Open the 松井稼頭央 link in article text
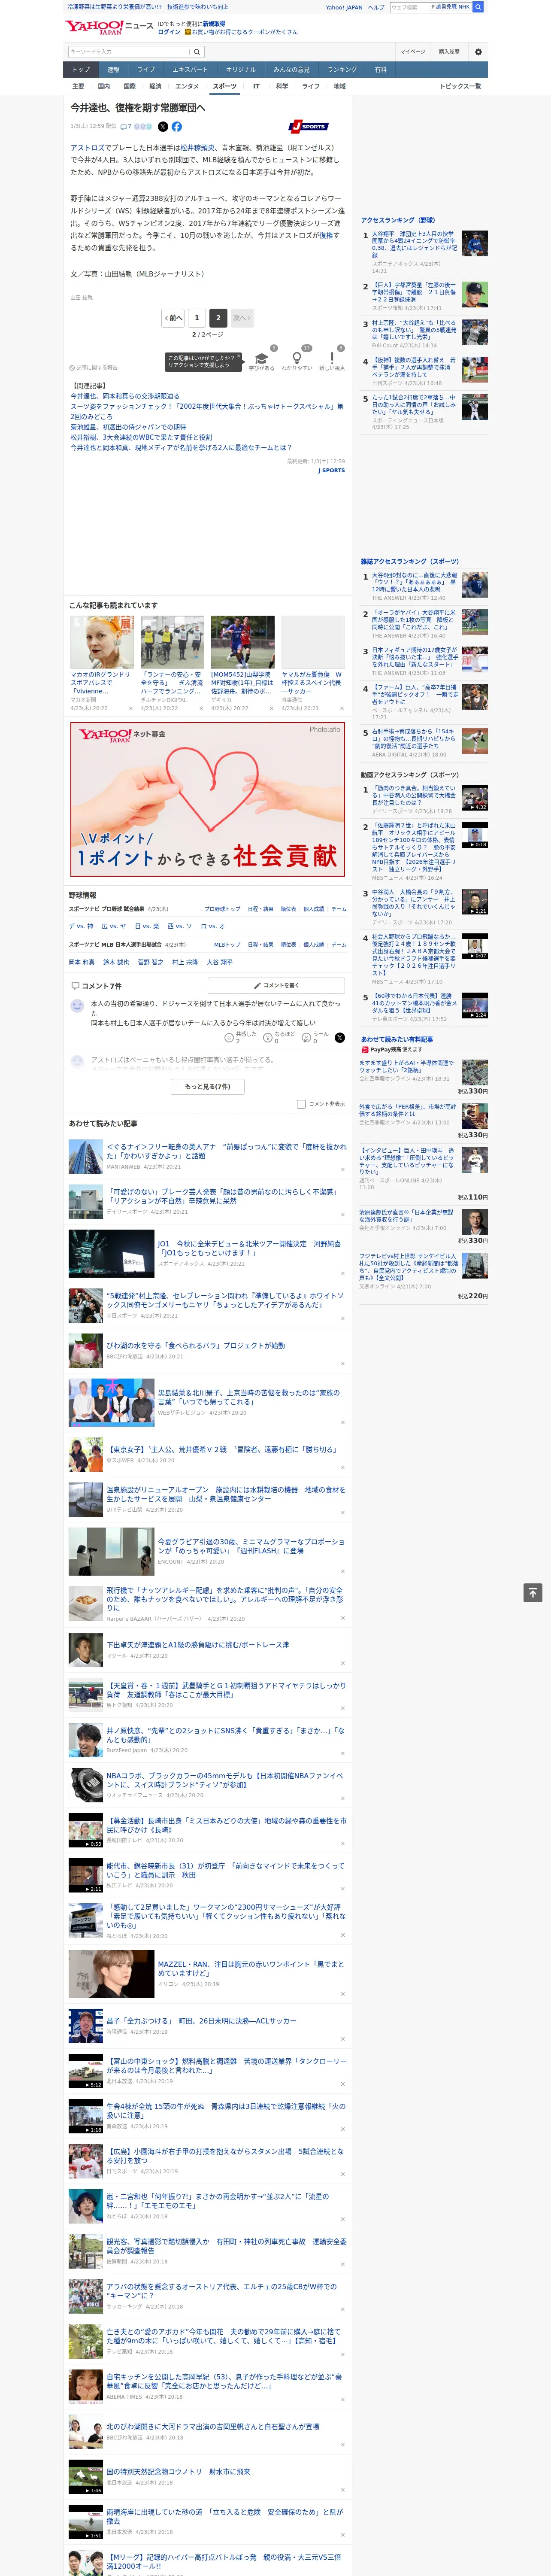Viewport: 551px width, 2576px height. 197,148
